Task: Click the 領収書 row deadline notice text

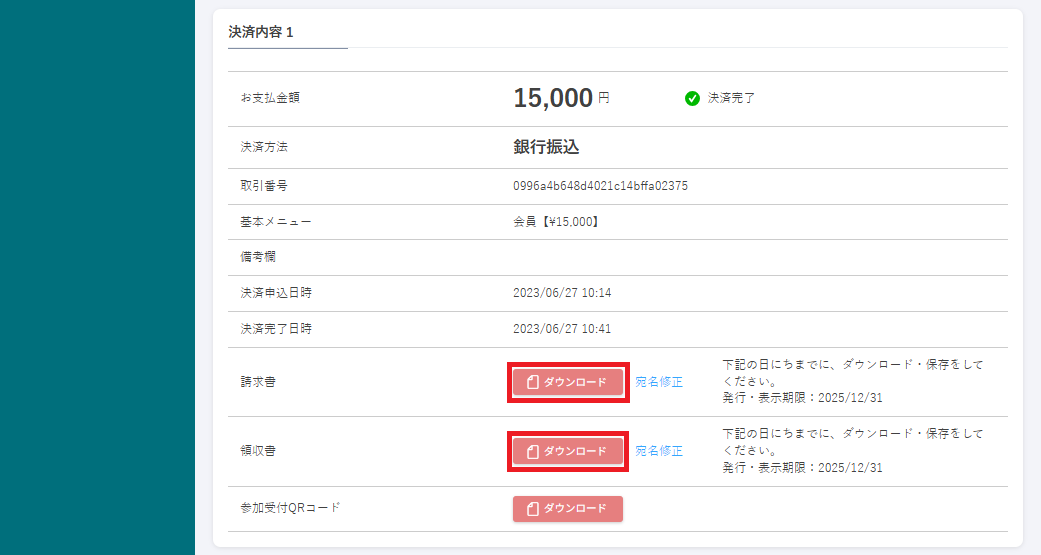Action: (x=852, y=451)
